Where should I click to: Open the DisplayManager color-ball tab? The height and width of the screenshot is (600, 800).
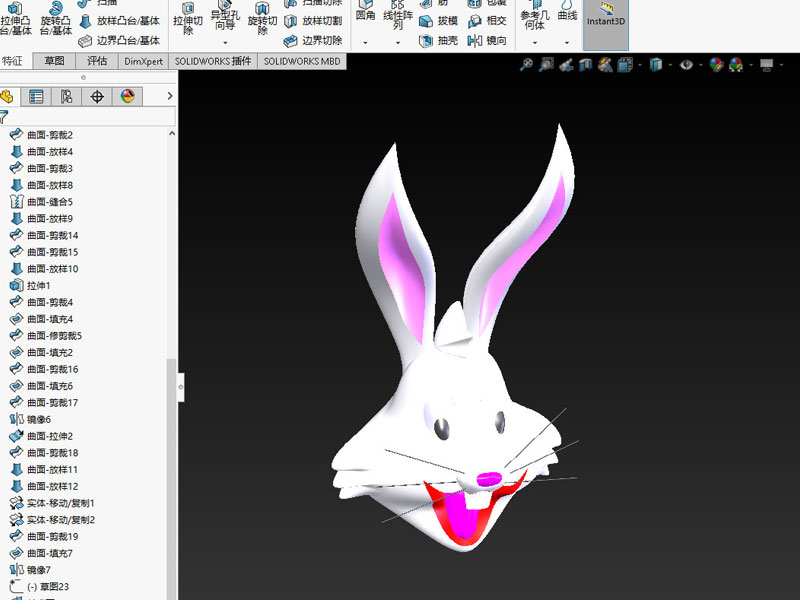point(127,97)
